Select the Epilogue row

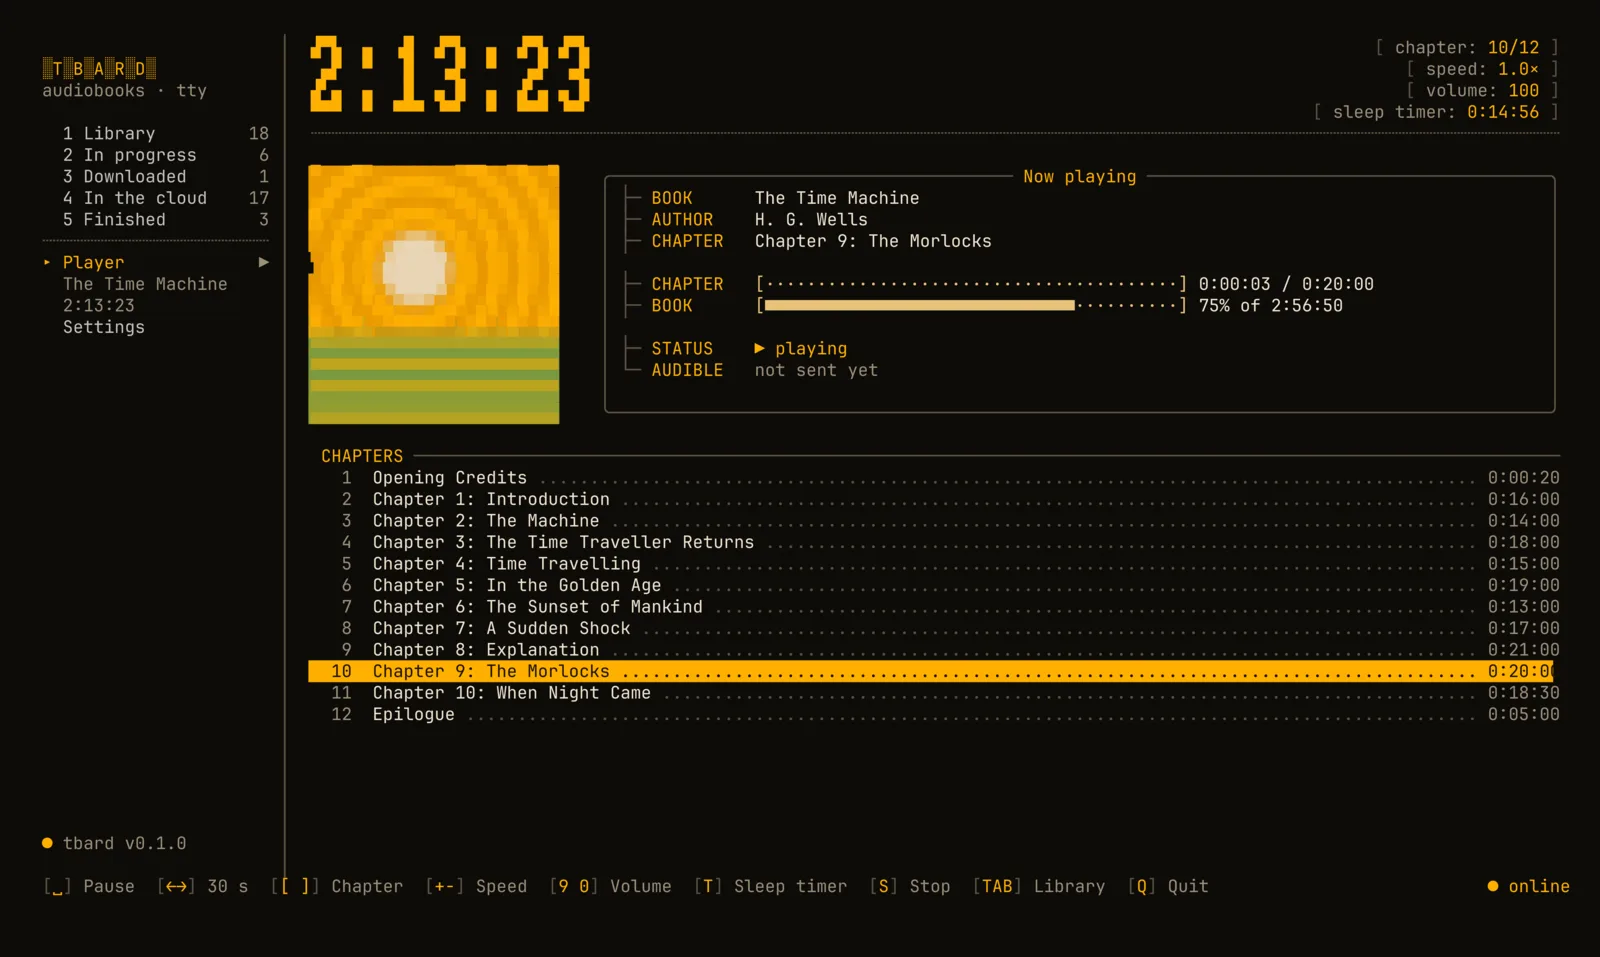(934, 714)
